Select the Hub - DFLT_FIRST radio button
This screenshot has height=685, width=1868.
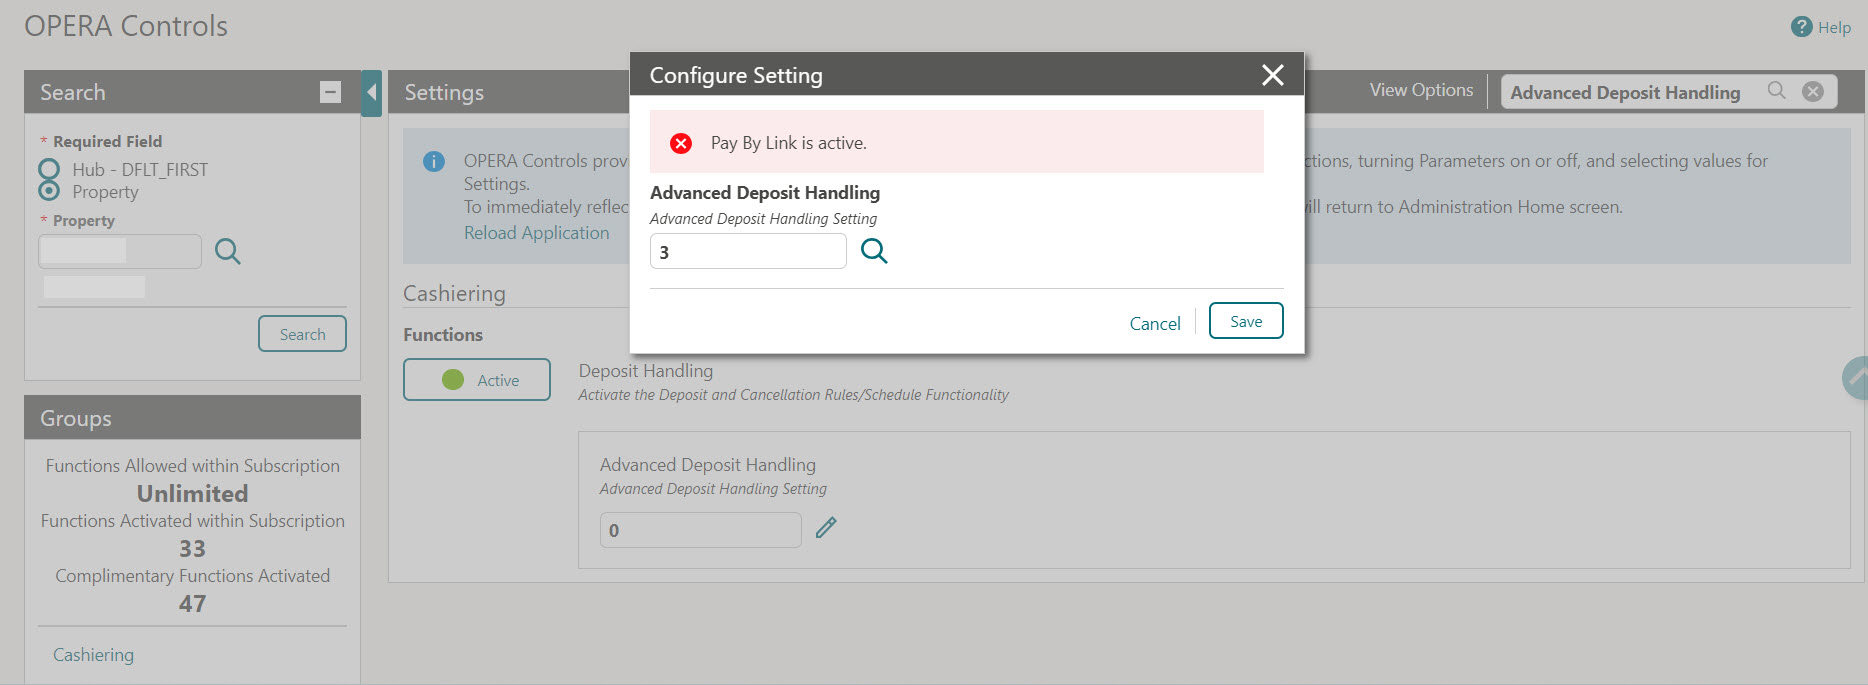click(48, 169)
